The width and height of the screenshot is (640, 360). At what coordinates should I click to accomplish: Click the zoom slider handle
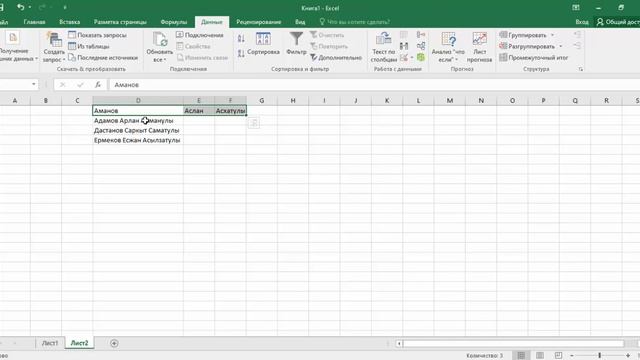coord(600,356)
